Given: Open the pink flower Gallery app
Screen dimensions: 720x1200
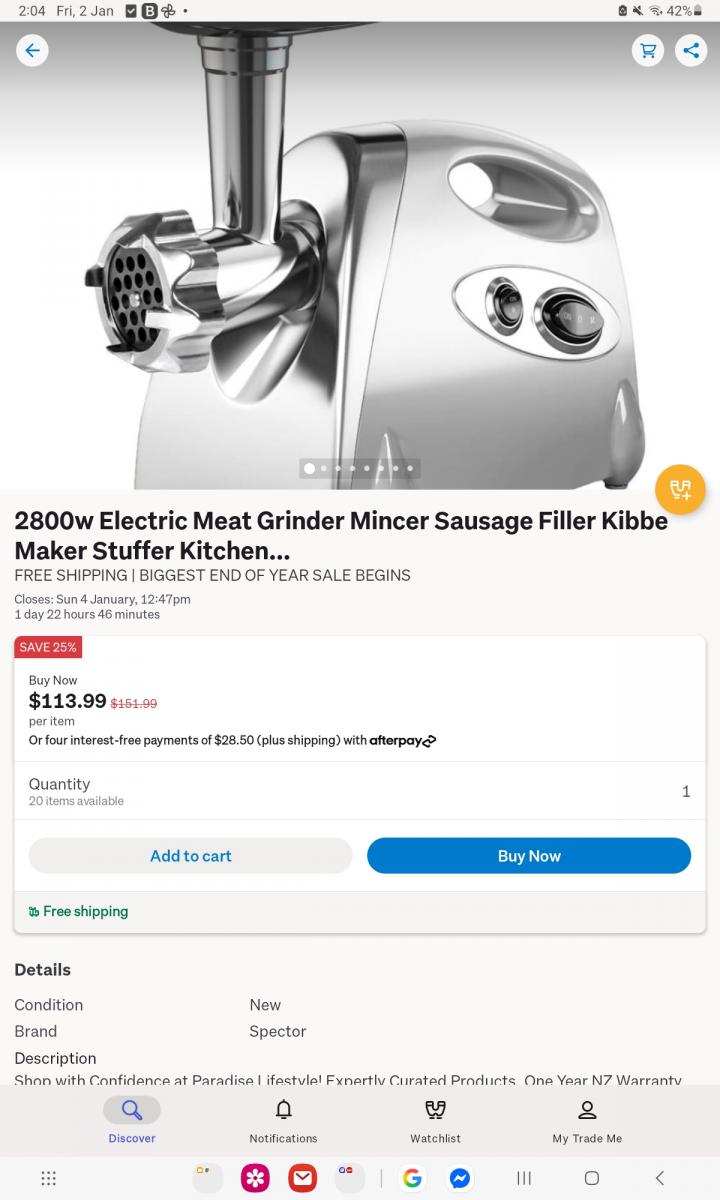Looking at the screenshot, I should (x=255, y=1178).
